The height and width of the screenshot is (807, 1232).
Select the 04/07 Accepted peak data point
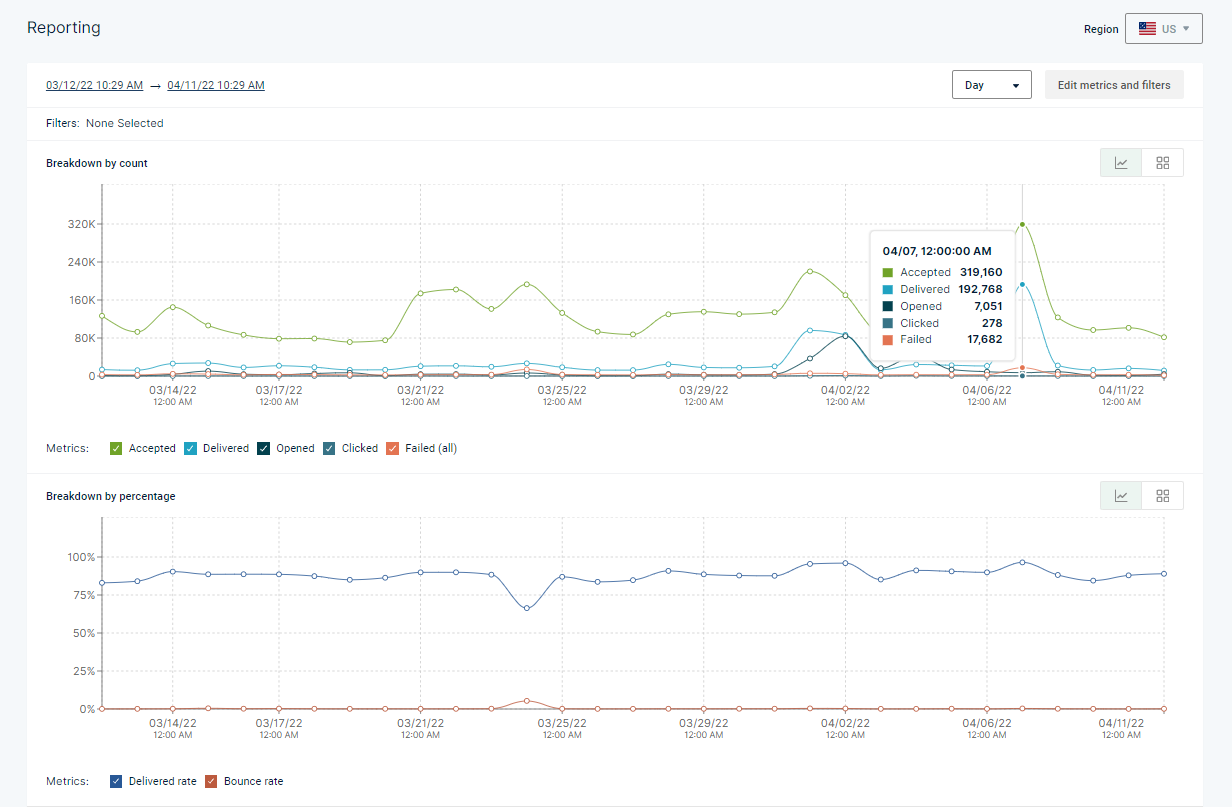pyautogui.click(x=1022, y=224)
